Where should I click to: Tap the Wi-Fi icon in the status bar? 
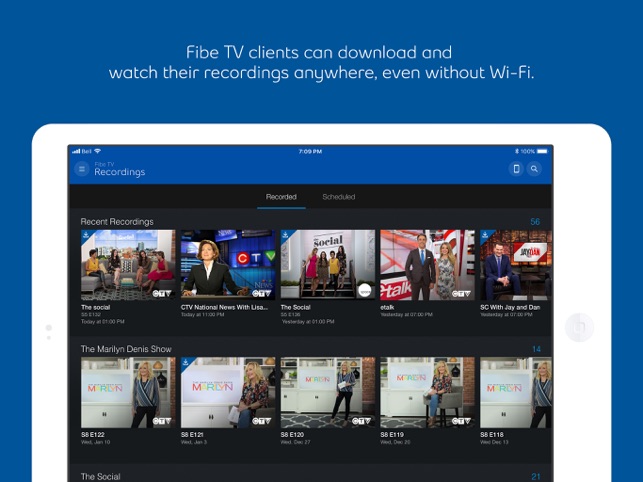pyautogui.click(x=98, y=151)
